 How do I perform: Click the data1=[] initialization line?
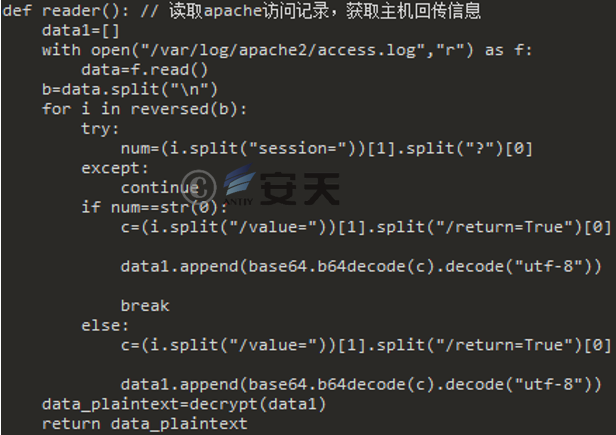point(81,31)
